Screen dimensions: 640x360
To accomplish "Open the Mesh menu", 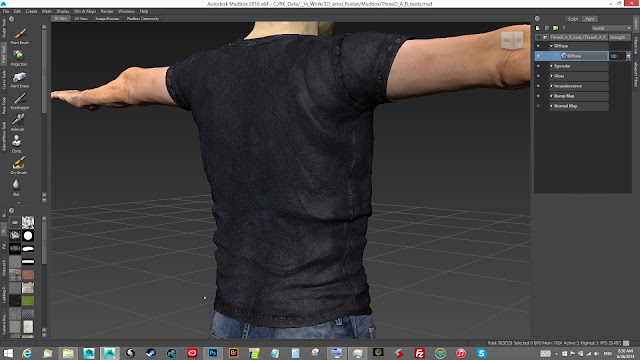I will tap(47, 11).
